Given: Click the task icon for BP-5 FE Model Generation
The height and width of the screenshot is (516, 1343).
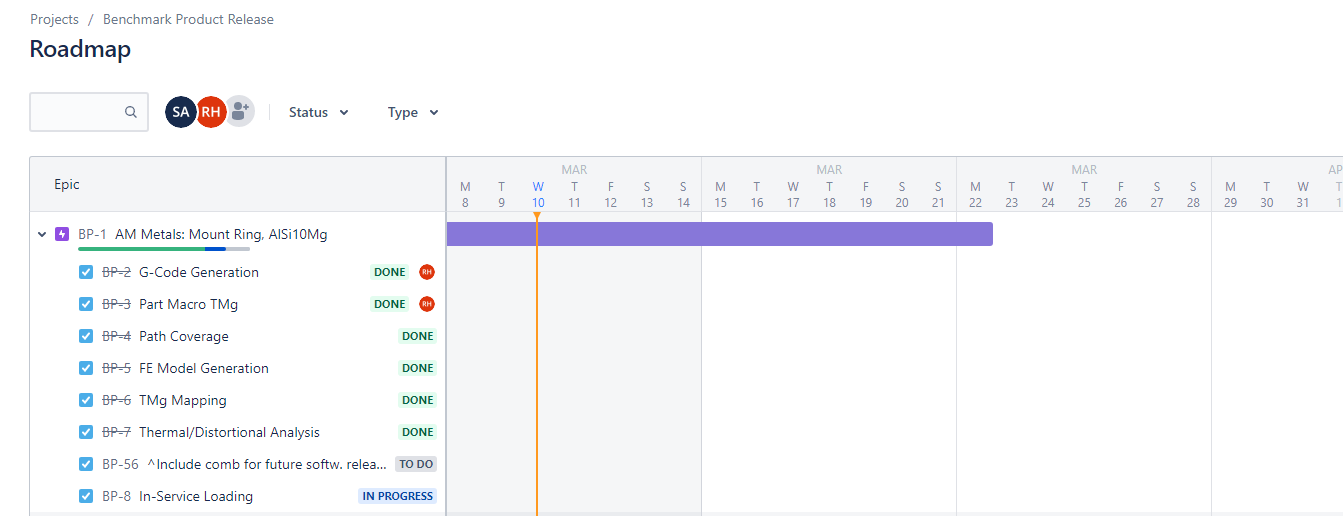Looking at the screenshot, I should [86, 368].
